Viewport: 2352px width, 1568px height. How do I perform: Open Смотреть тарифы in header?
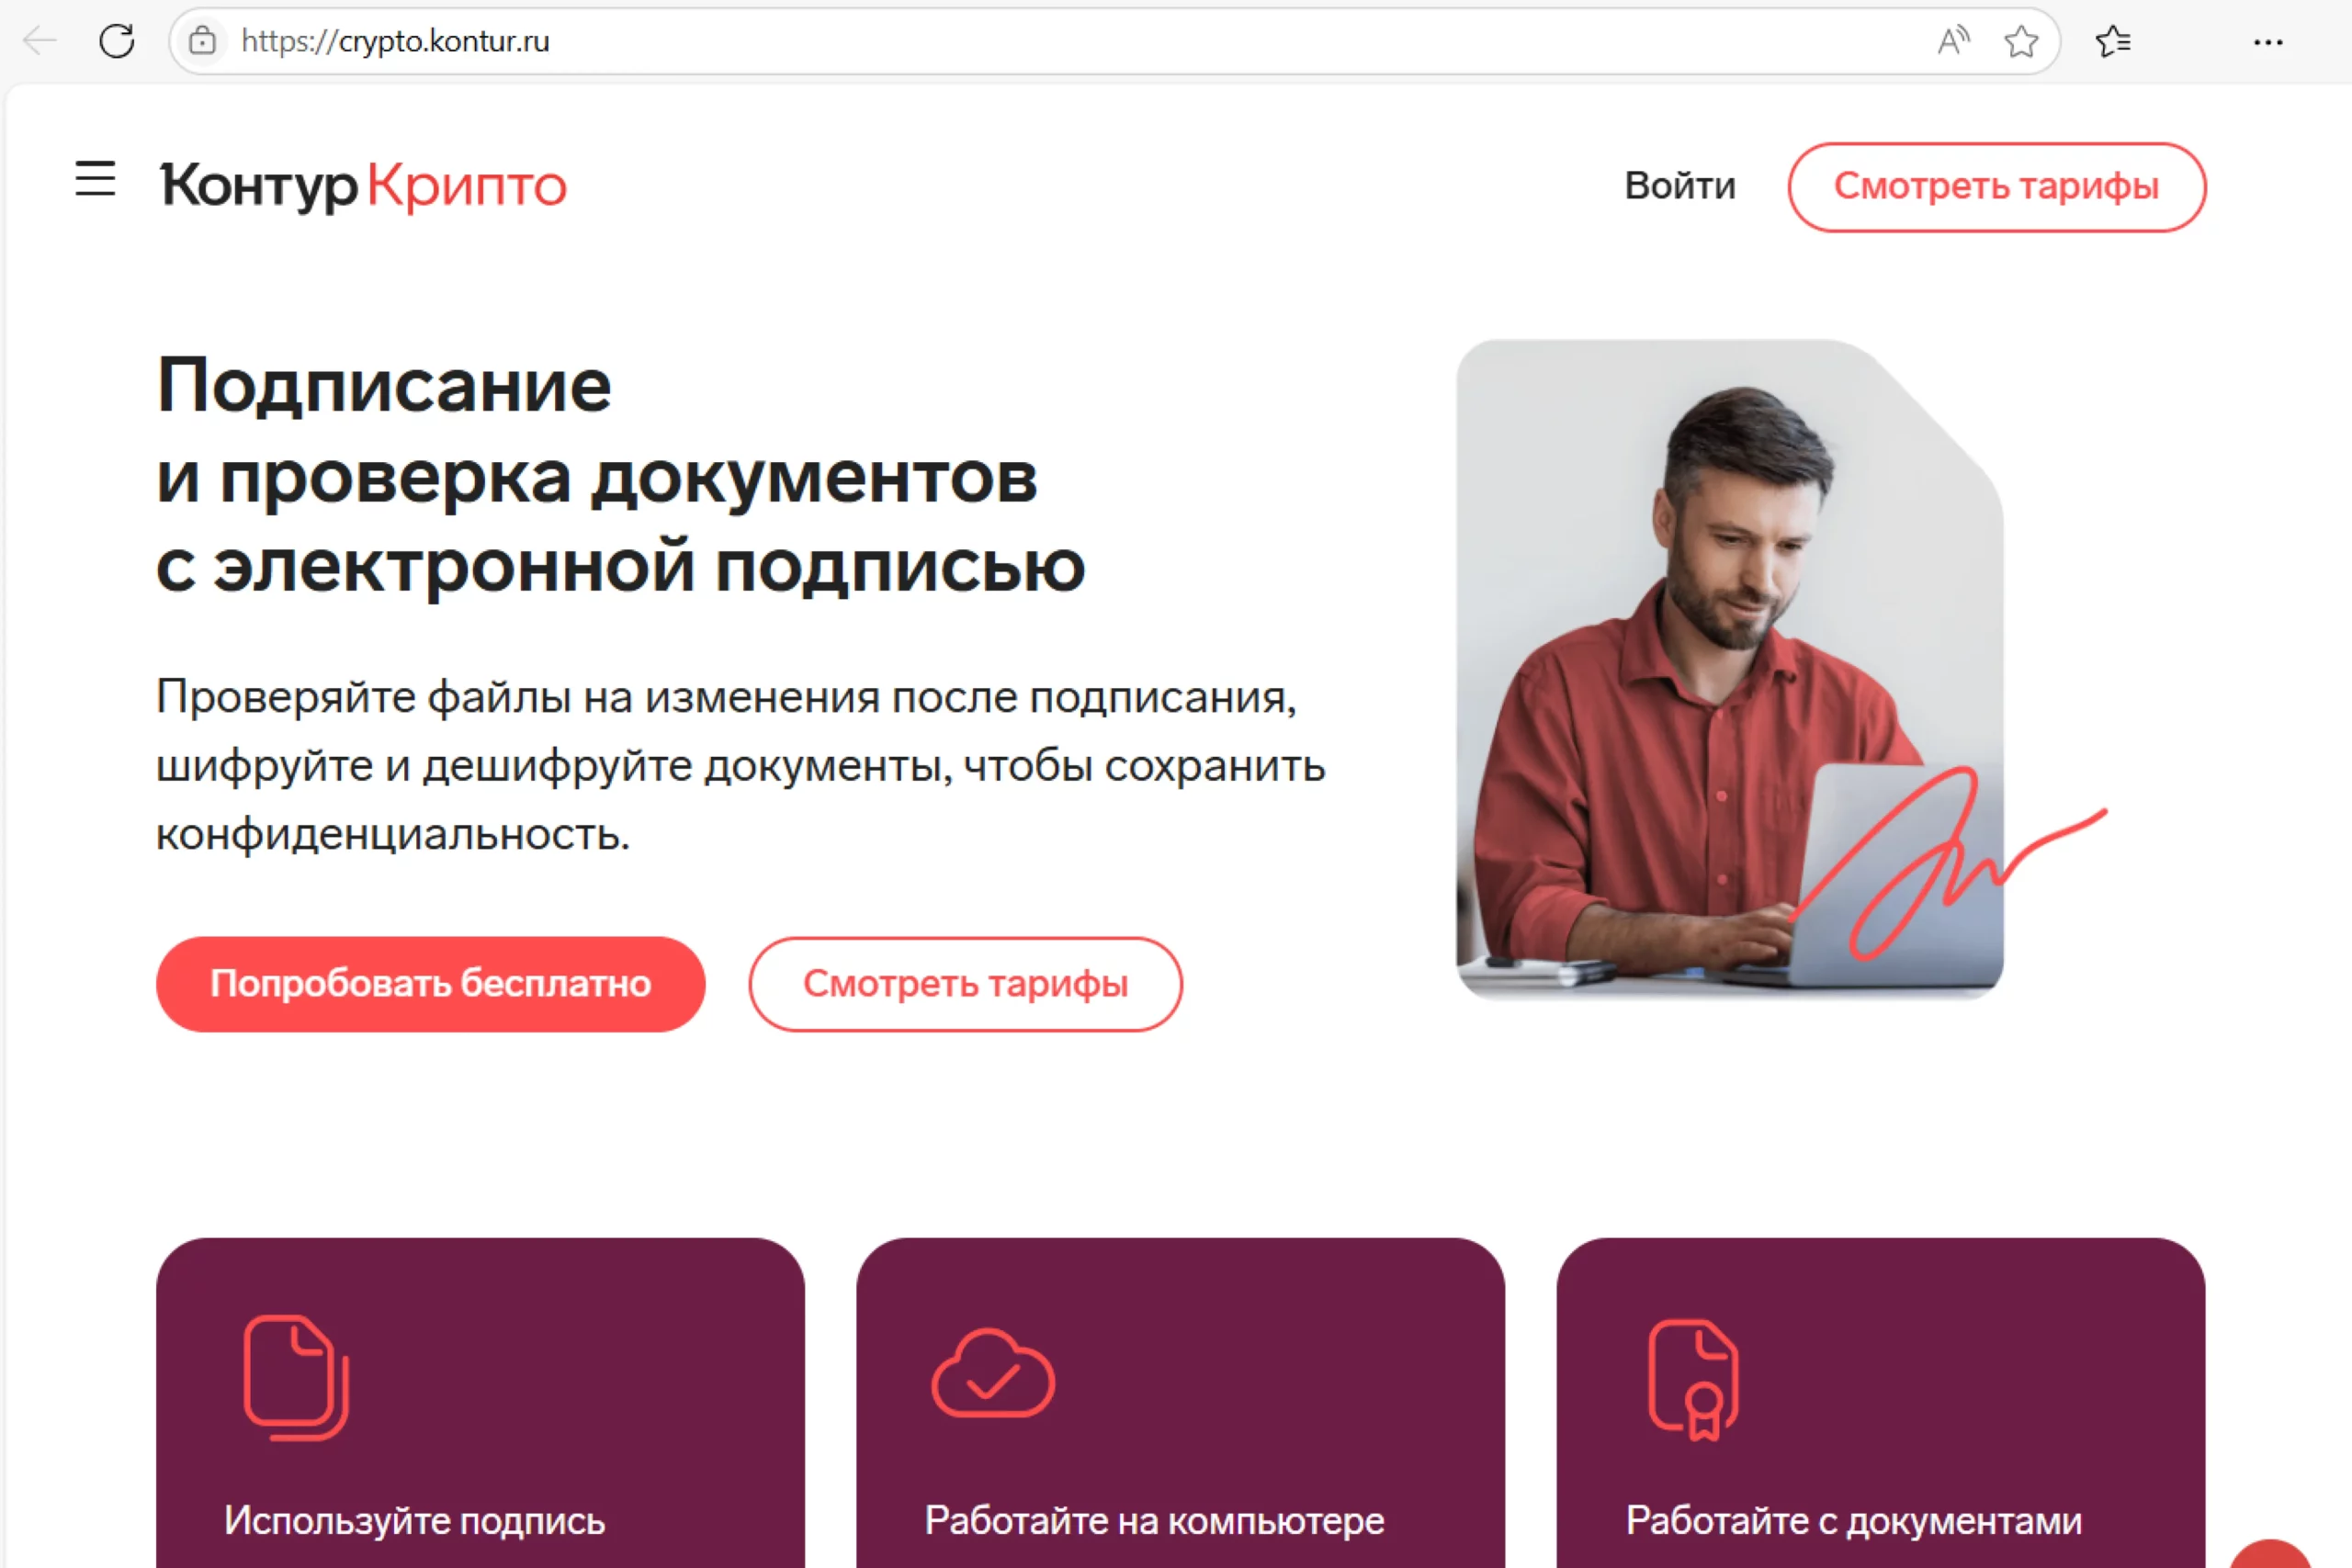1996,187
